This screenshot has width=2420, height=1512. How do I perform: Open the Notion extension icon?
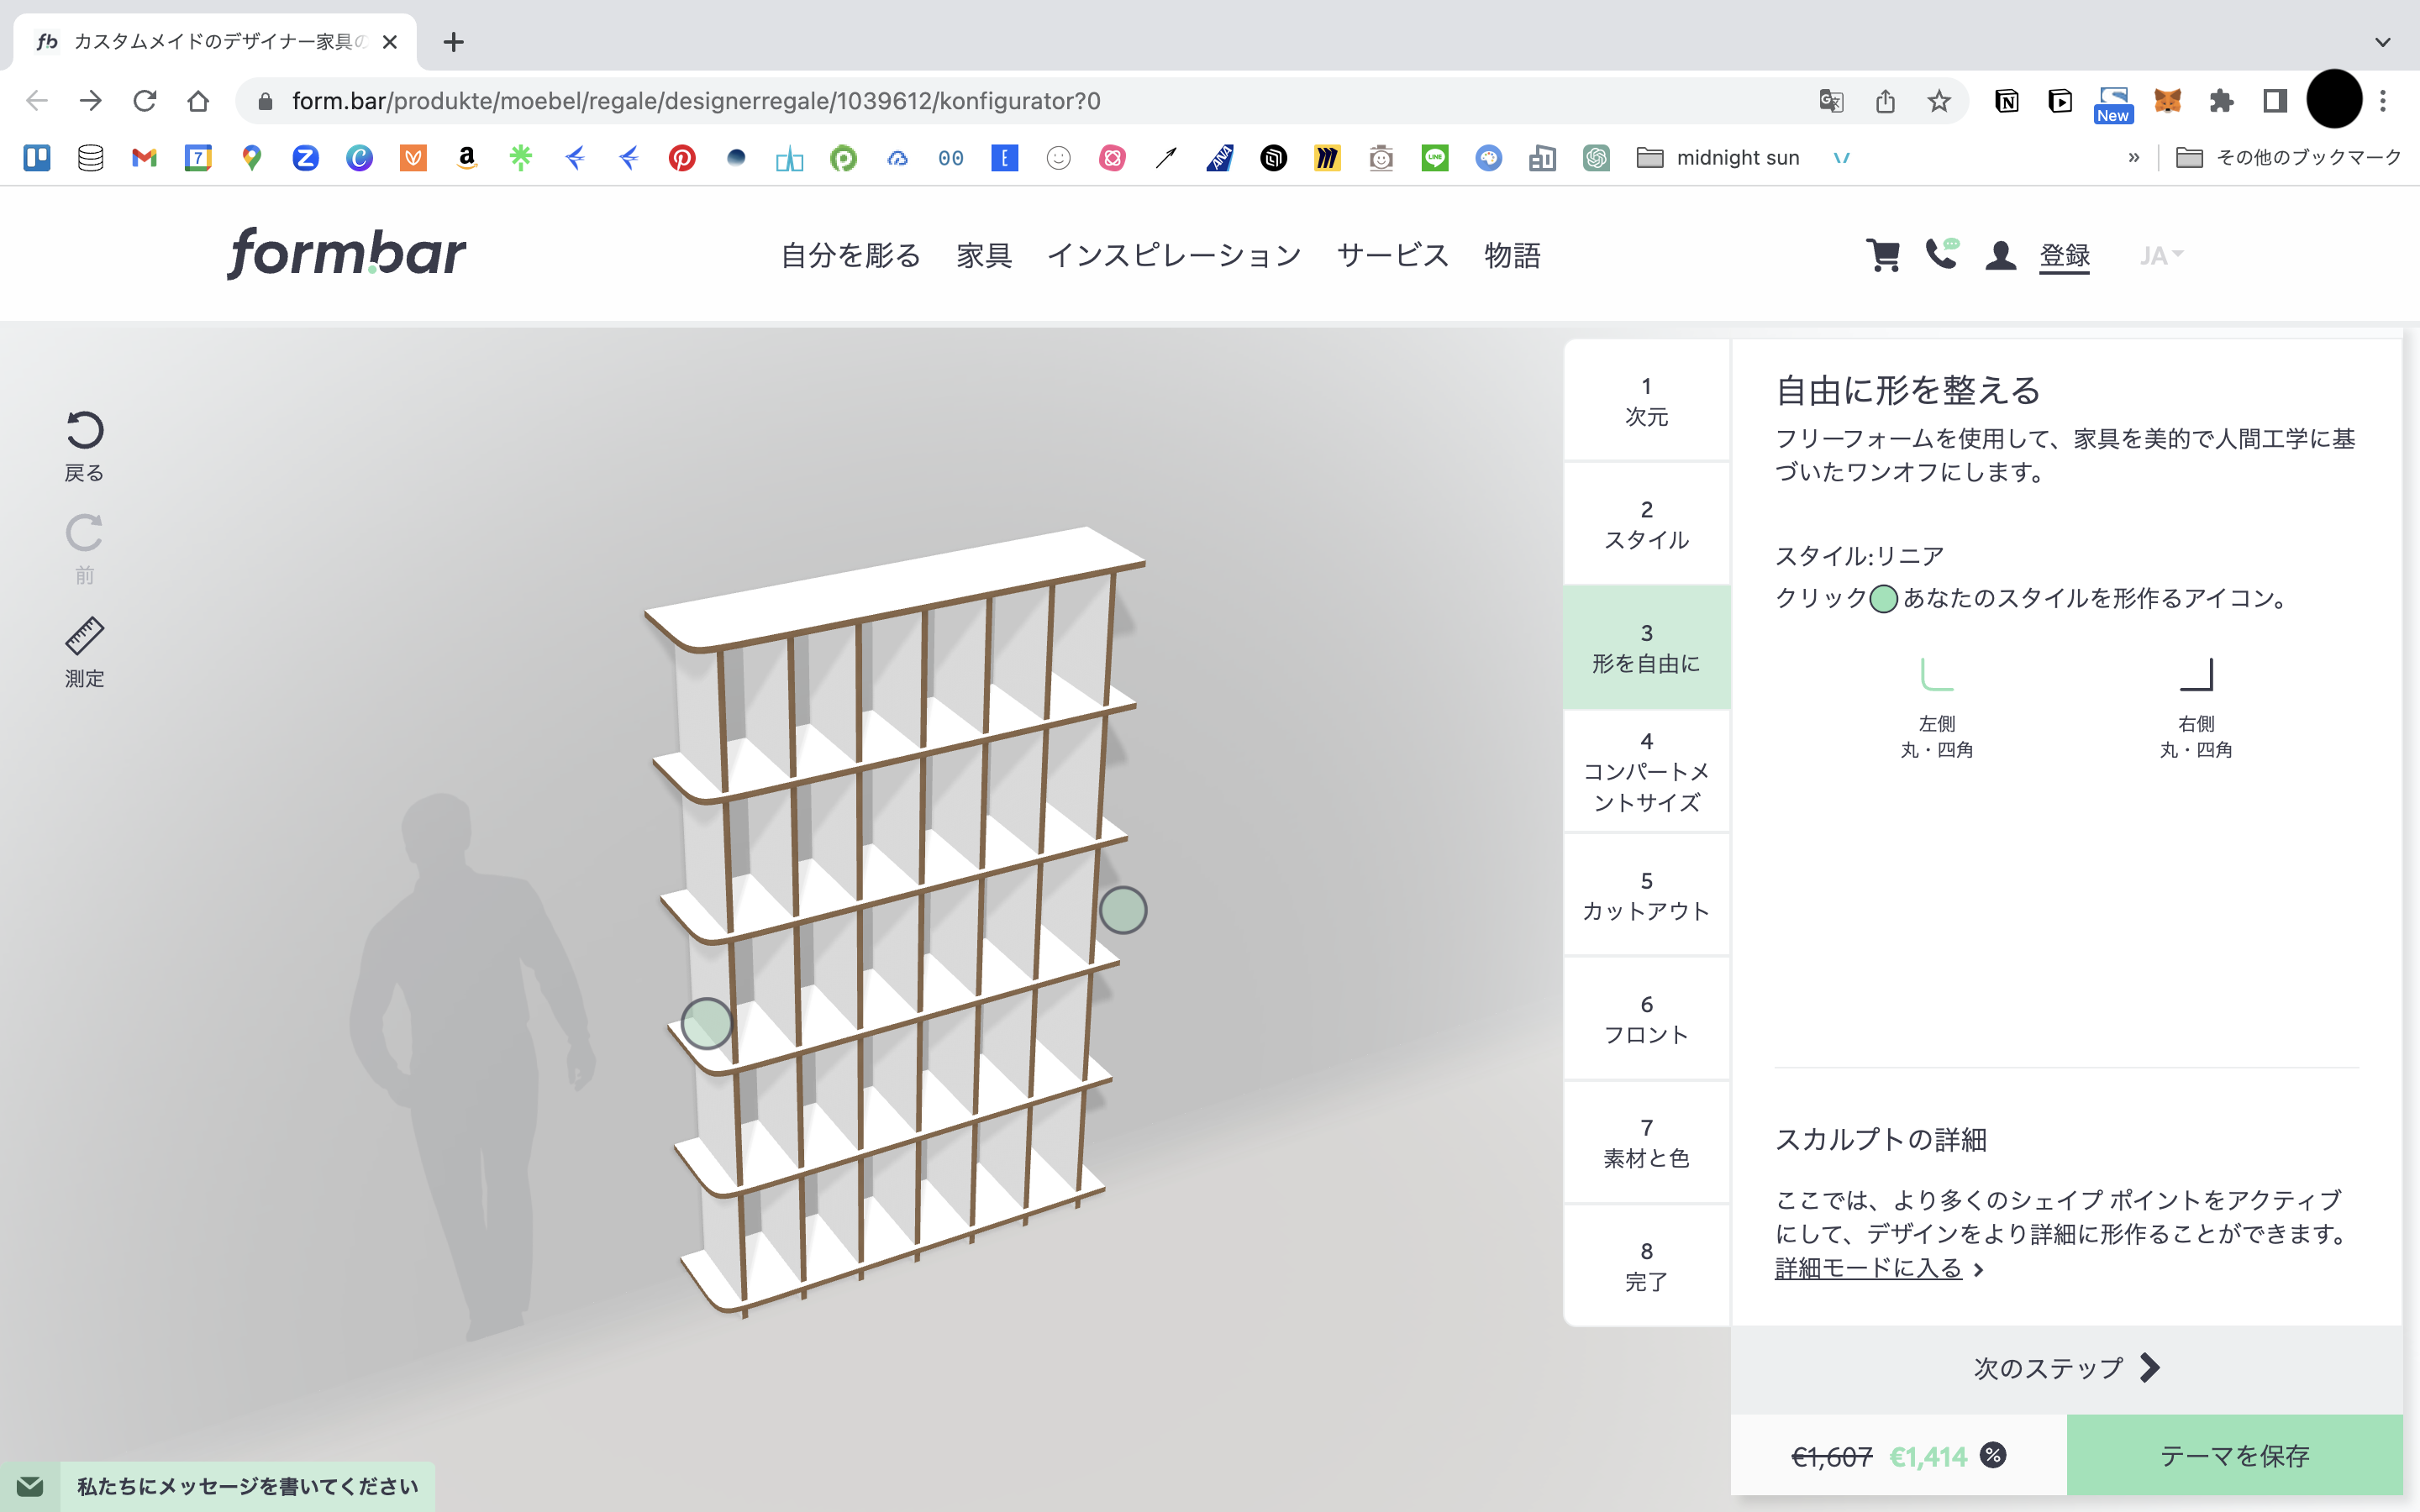(2006, 101)
